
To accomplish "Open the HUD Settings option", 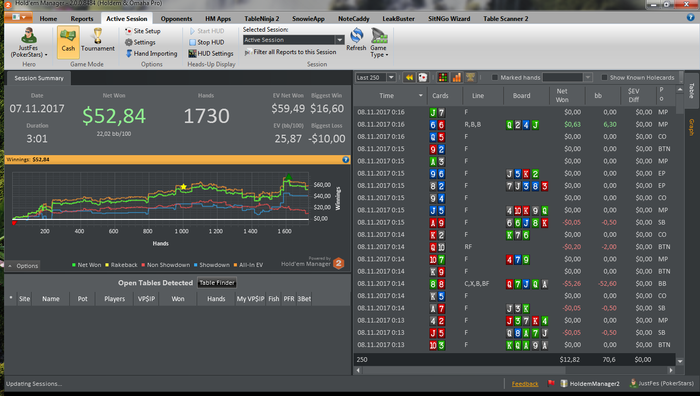I will point(211,54).
